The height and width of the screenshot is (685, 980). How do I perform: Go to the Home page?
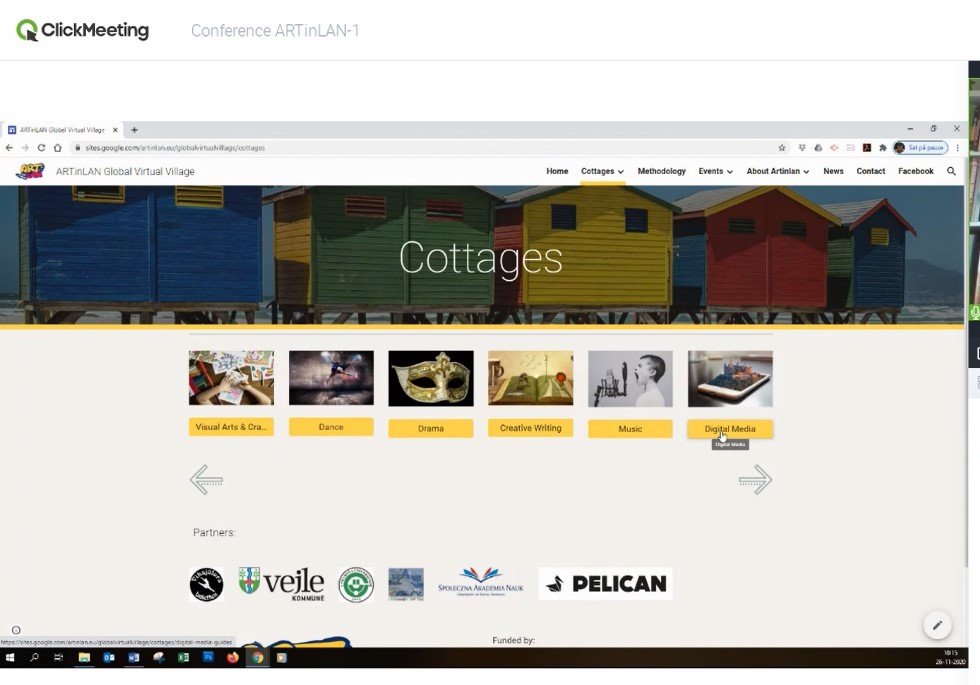pos(557,171)
